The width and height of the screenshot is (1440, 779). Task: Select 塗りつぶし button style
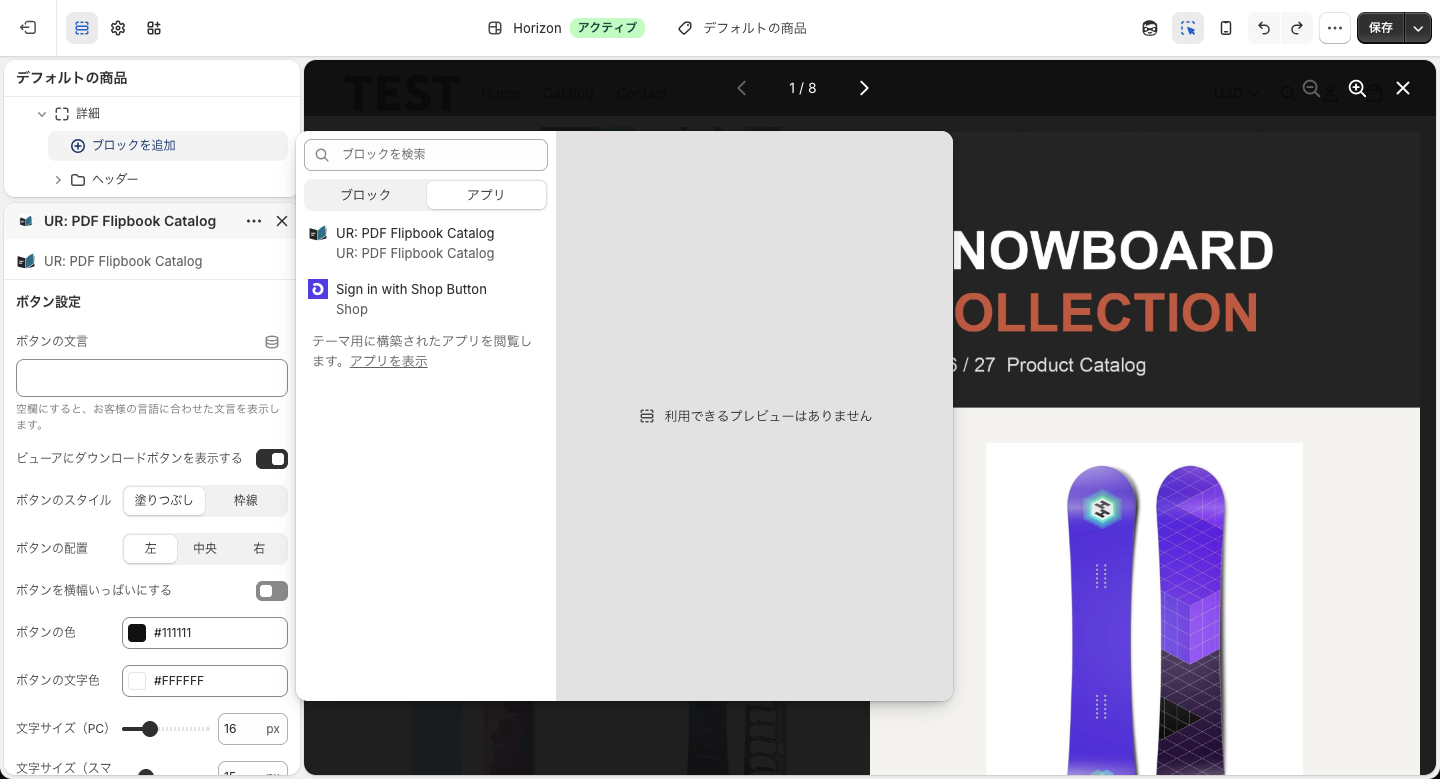coord(164,500)
